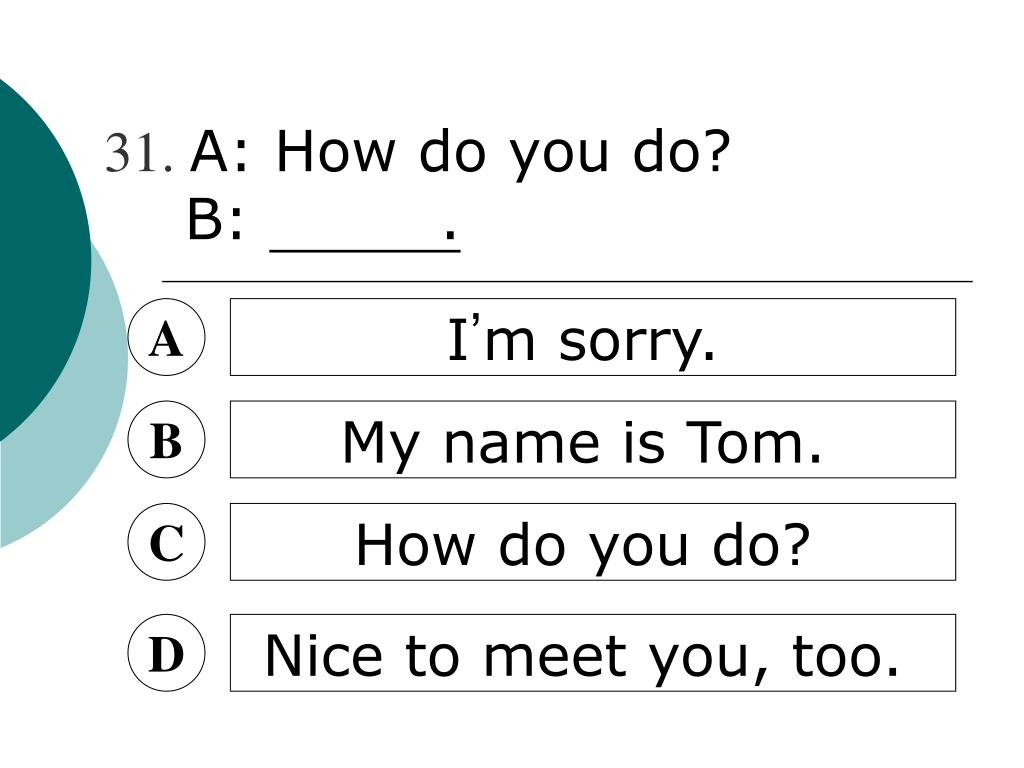
Task: Select the circled letter B option
Action: coord(167,440)
